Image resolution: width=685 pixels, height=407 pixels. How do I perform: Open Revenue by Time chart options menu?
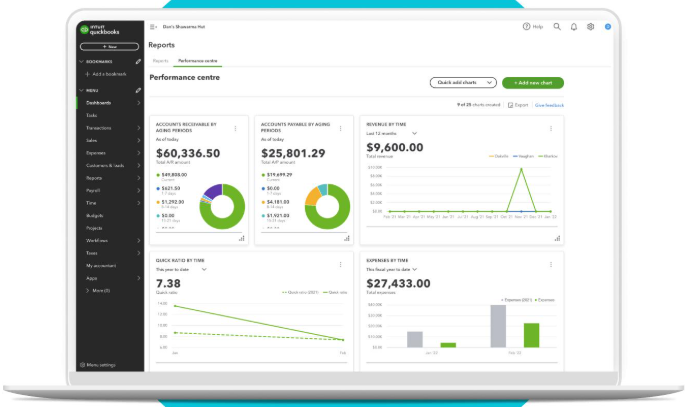pyautogui.click(x=550, y=128)
